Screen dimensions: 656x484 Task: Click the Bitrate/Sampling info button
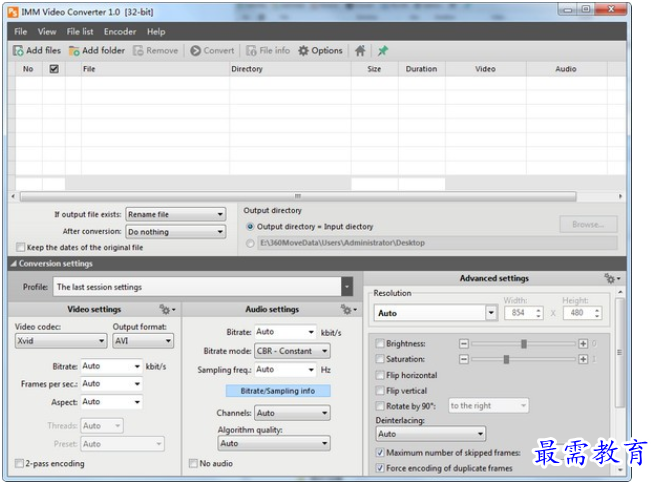pos(278,391)
